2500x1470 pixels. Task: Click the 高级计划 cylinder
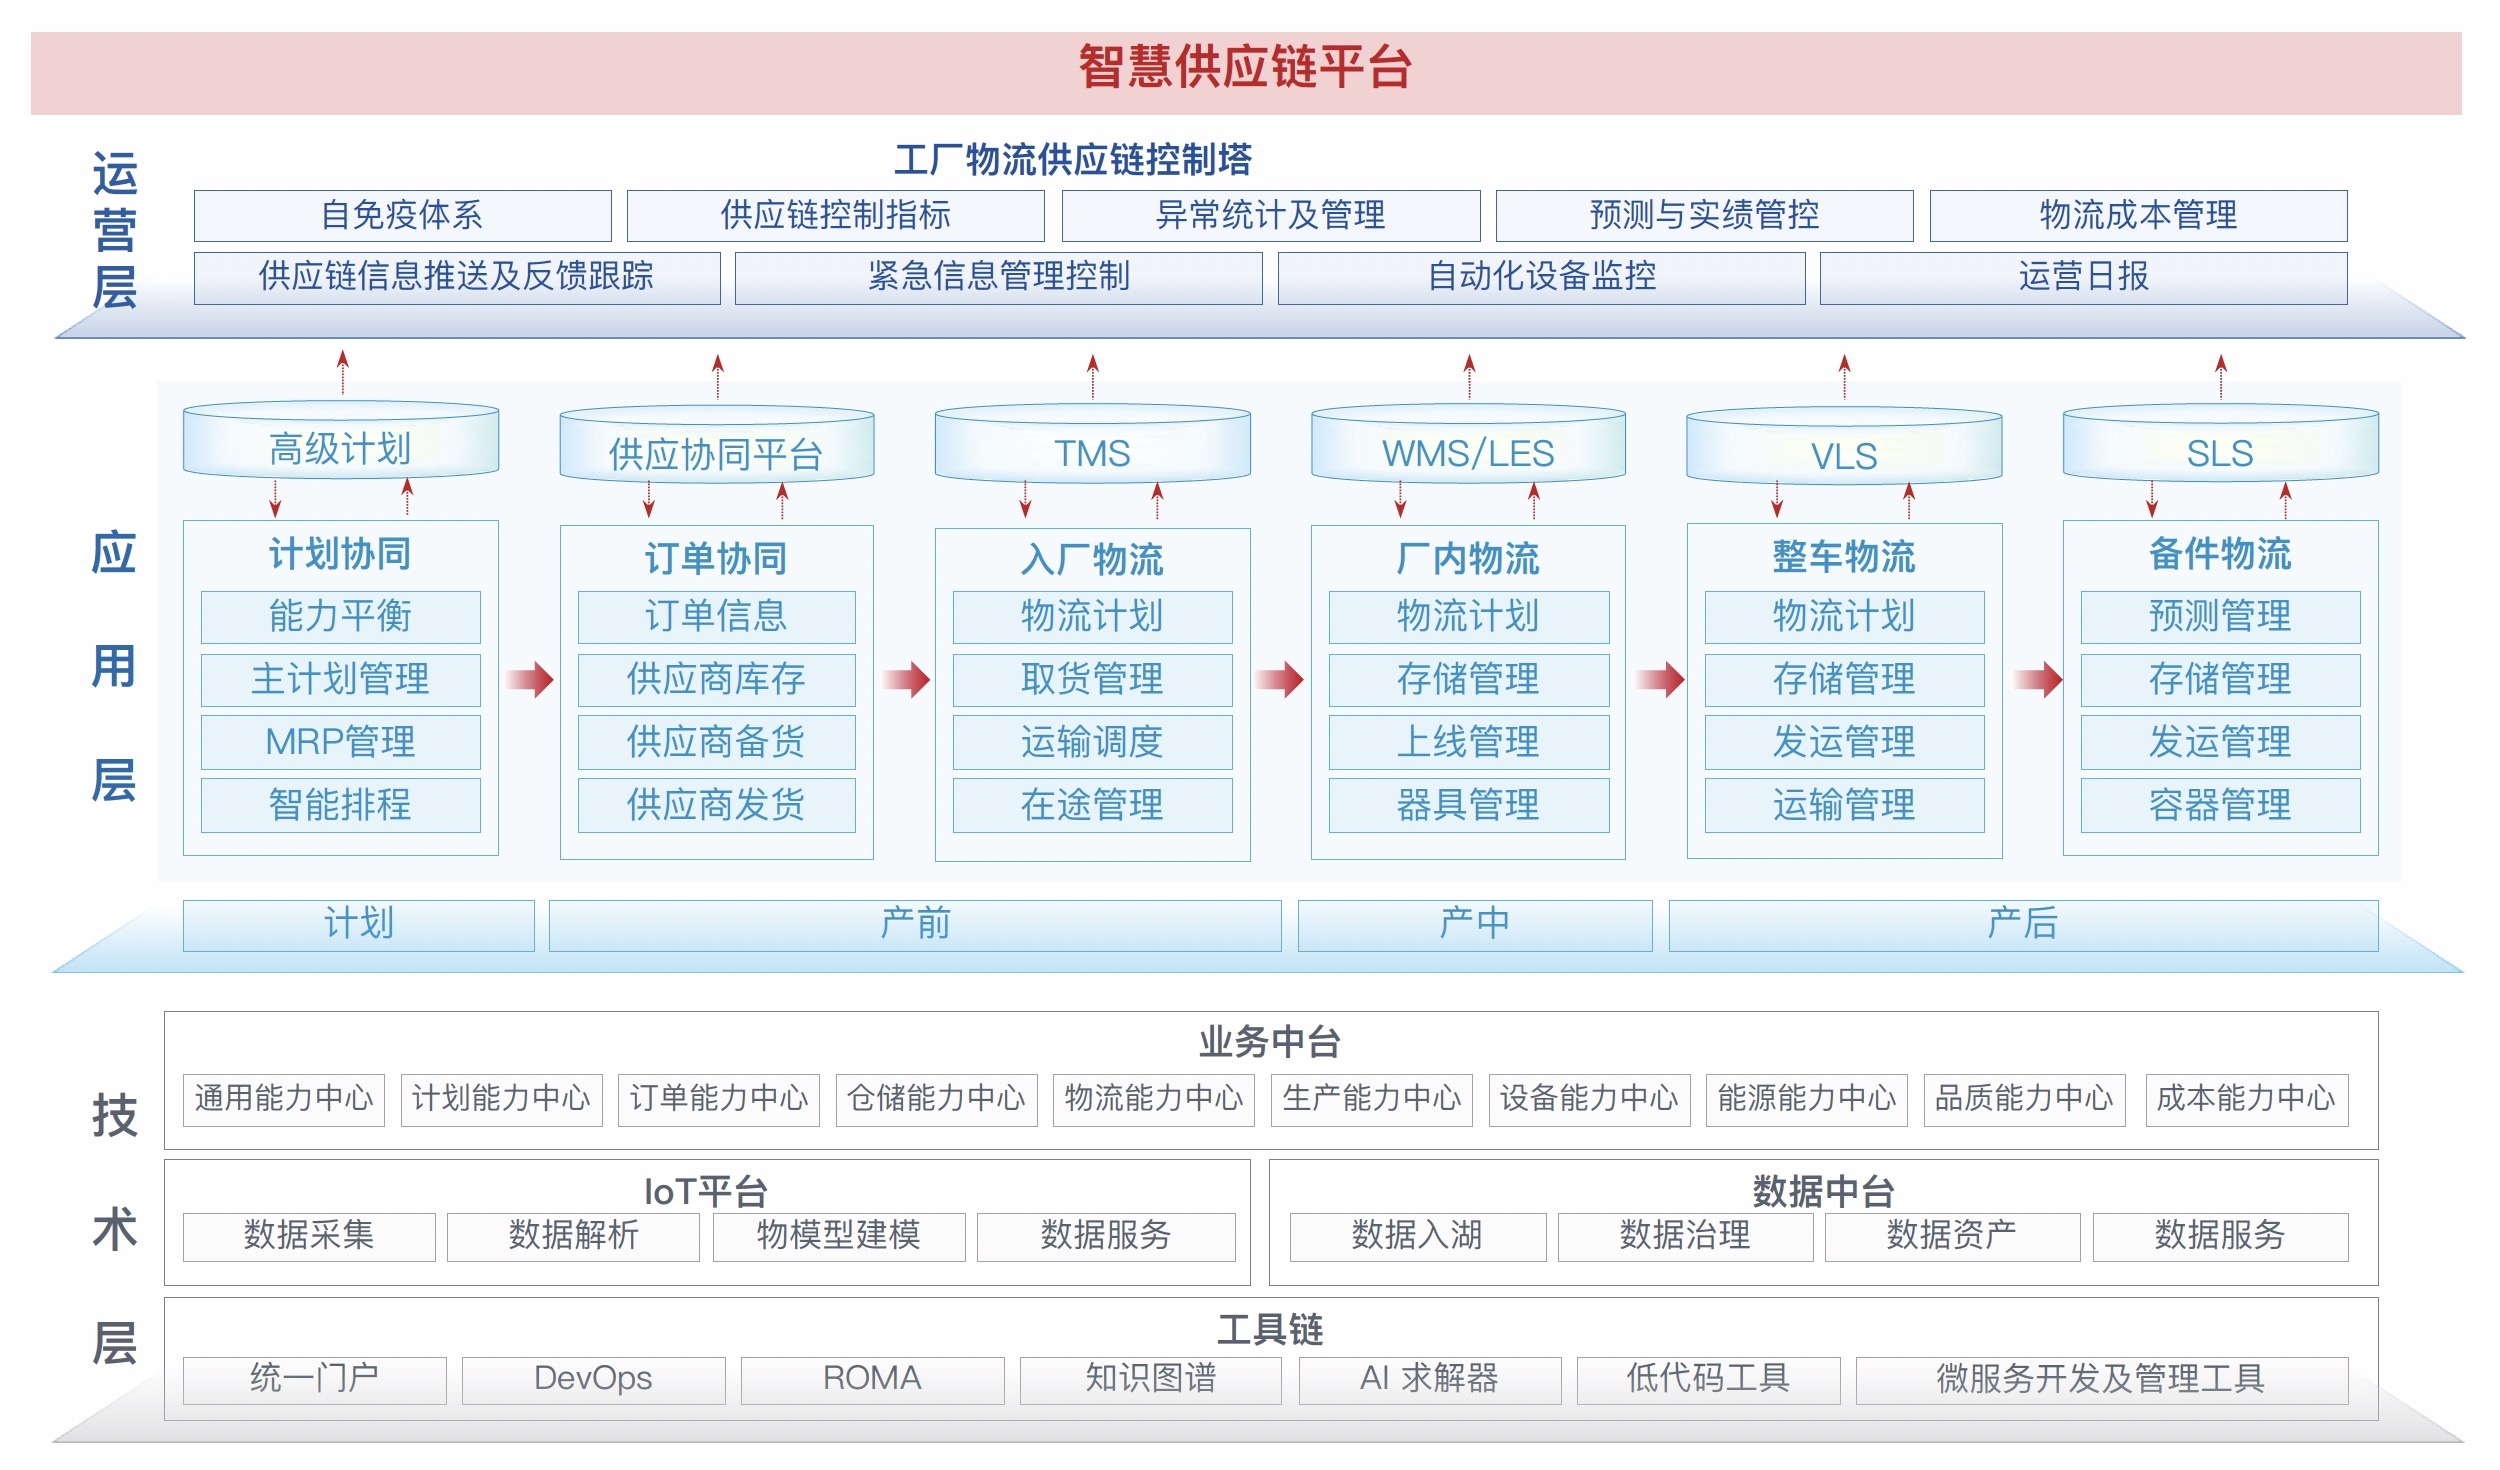click(341, 440)
